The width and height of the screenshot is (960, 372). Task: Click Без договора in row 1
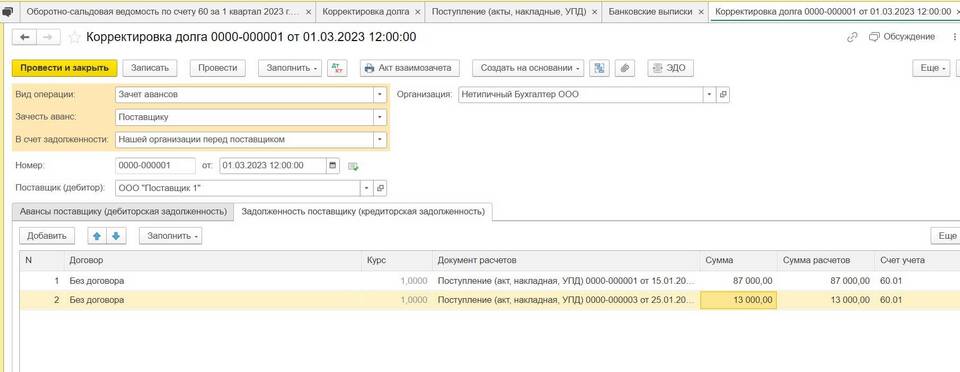[97, 281]
